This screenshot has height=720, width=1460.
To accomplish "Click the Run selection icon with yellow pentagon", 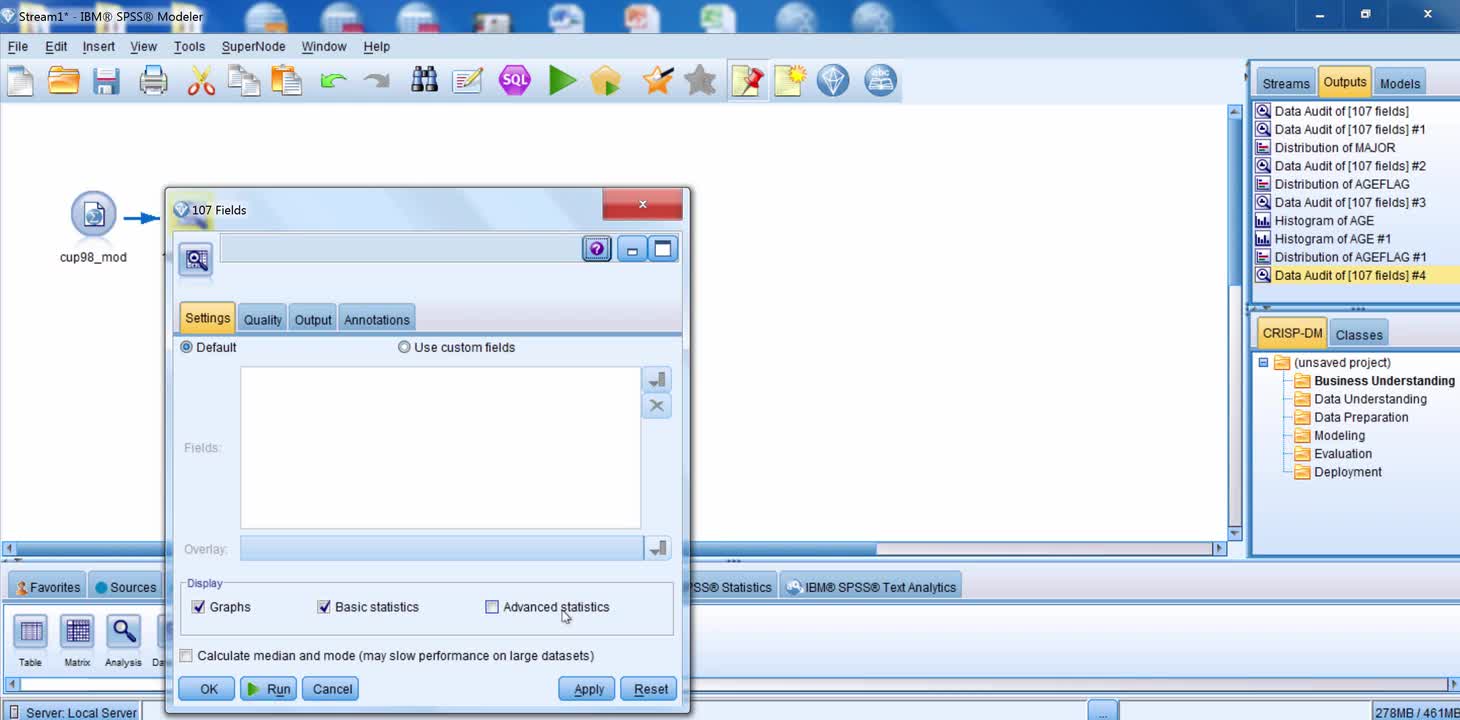I will click(x=606, y=81).
